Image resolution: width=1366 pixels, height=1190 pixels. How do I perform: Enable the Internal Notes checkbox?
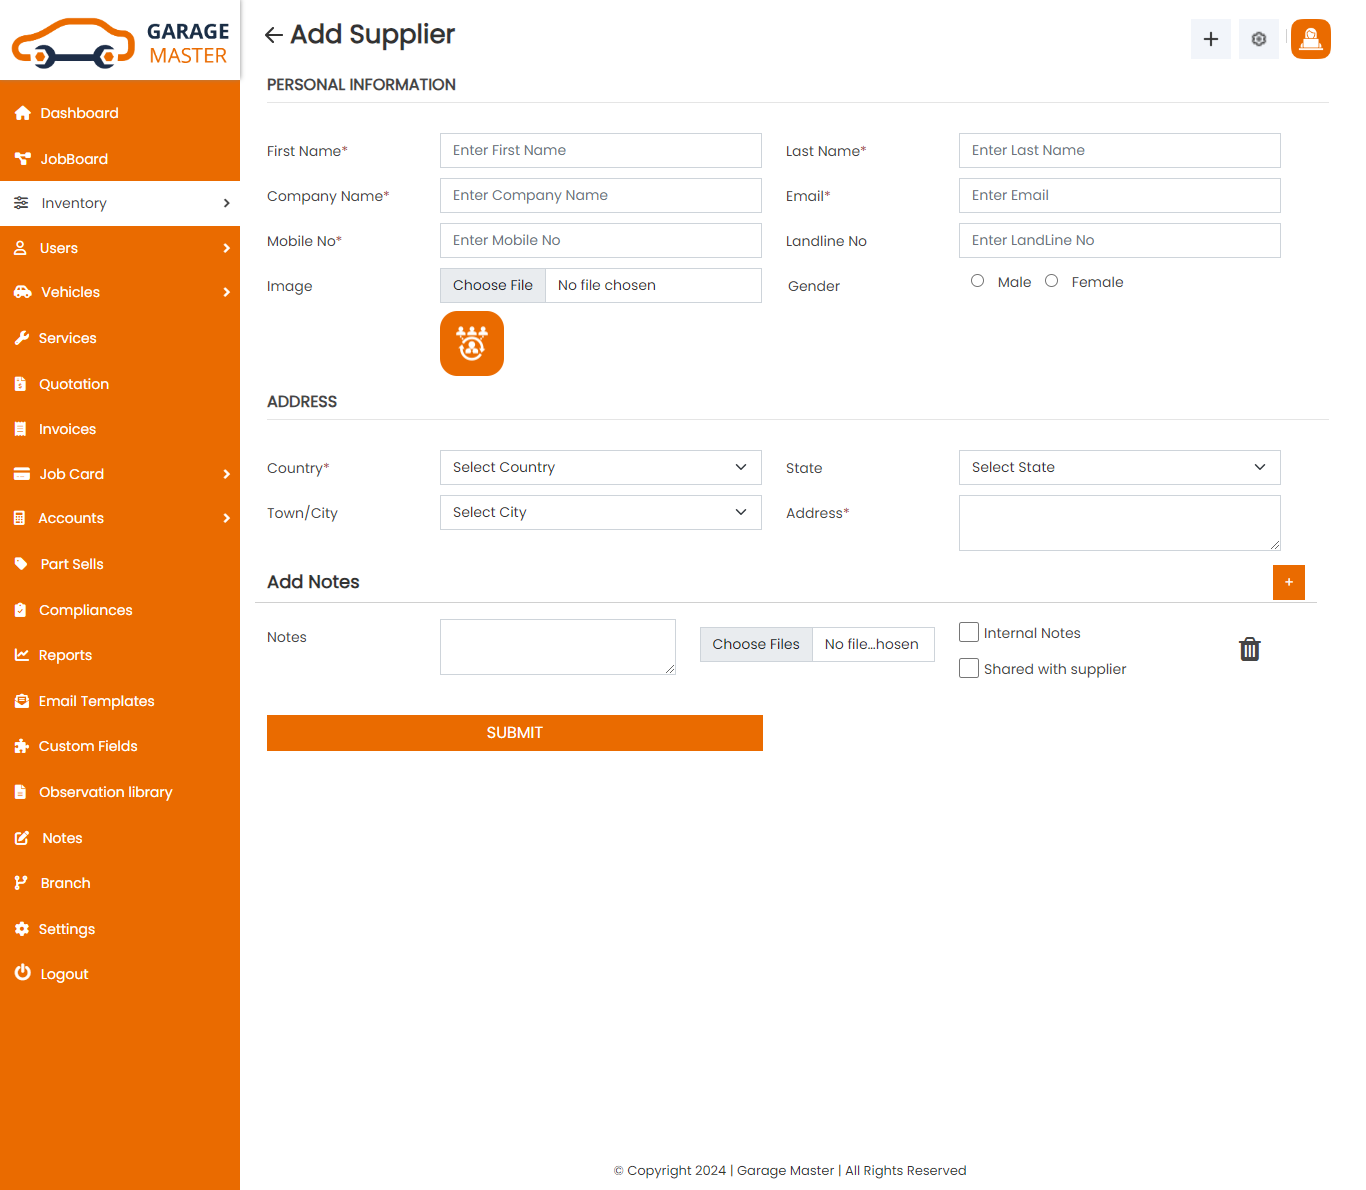point(969,632)
